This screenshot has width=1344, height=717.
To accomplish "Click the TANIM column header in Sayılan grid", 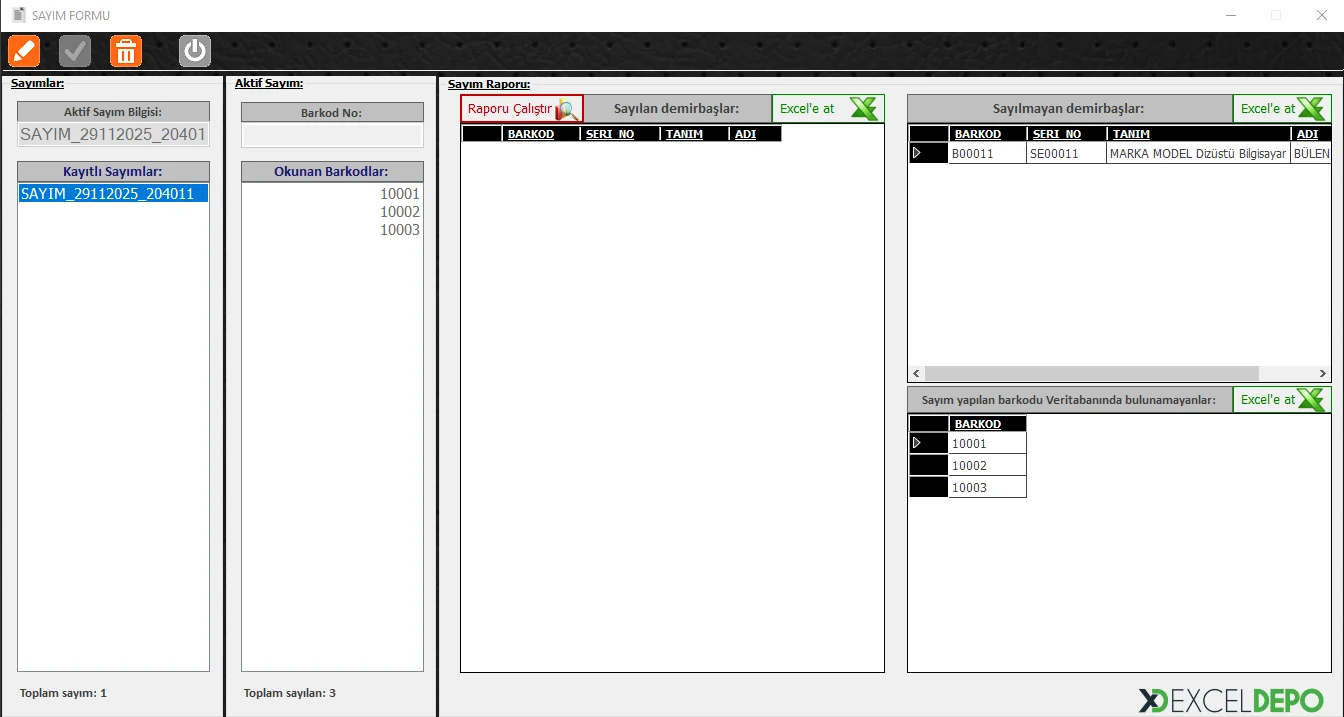I will [685, 134].
